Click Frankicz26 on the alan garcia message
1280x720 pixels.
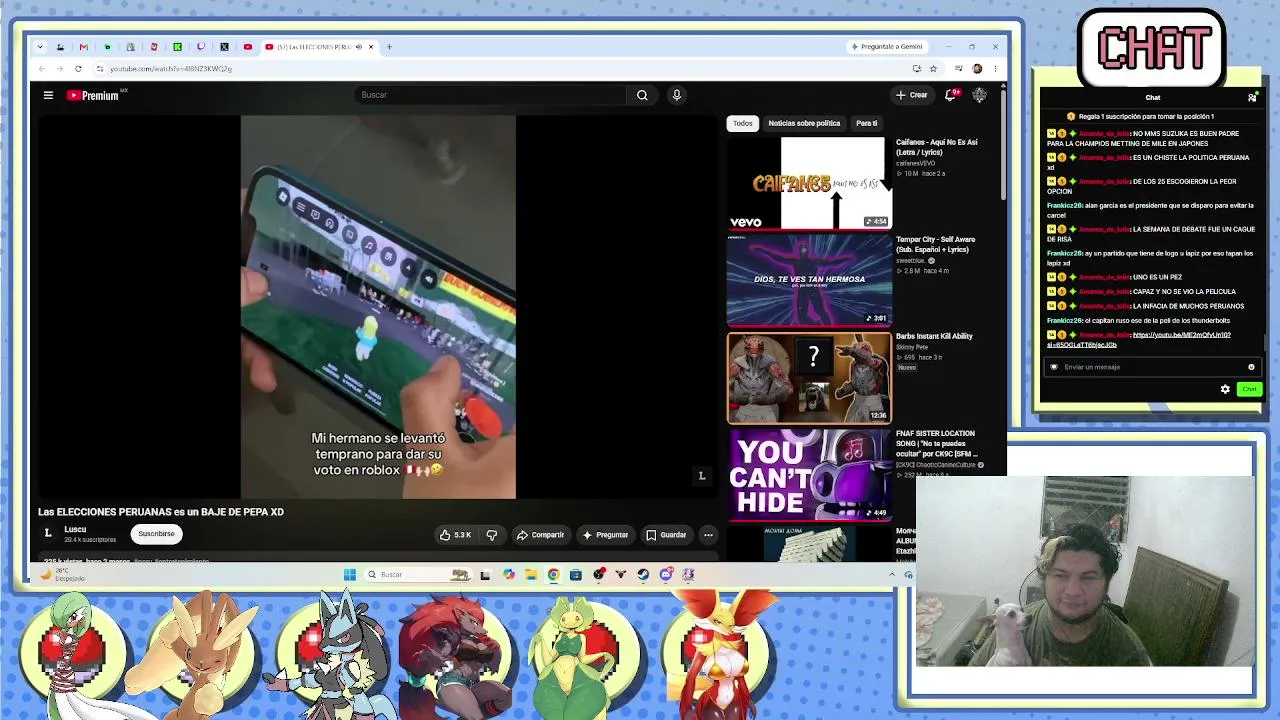pos(1065,205)
